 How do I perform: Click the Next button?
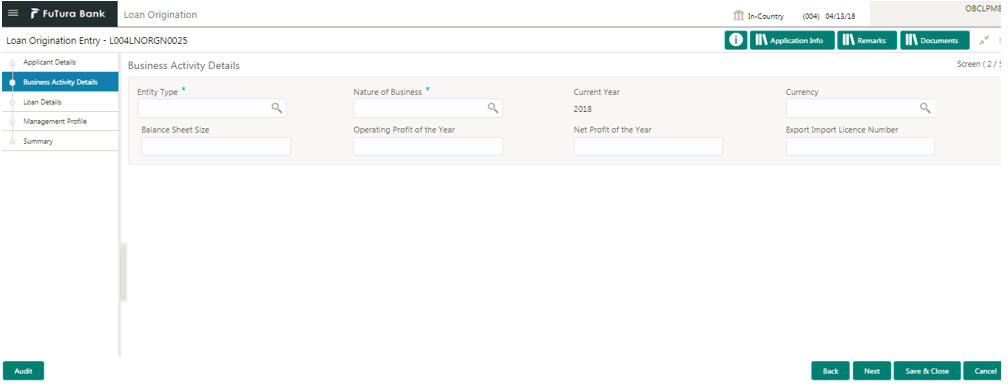click(872, 371)
